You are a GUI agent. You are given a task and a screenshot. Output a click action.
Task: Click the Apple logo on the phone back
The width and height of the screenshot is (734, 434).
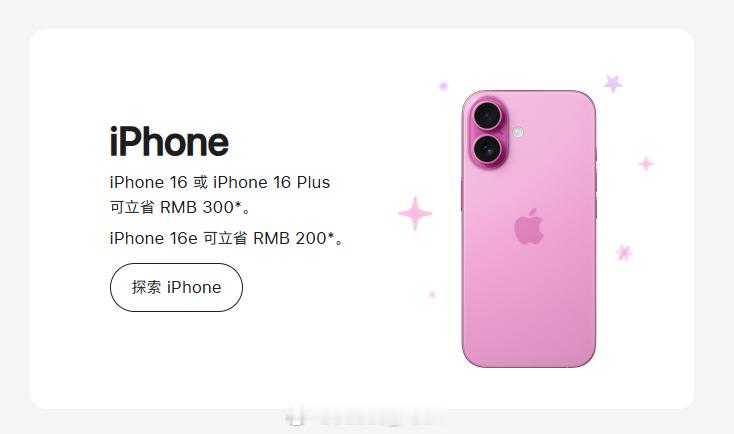pos(529,226)
